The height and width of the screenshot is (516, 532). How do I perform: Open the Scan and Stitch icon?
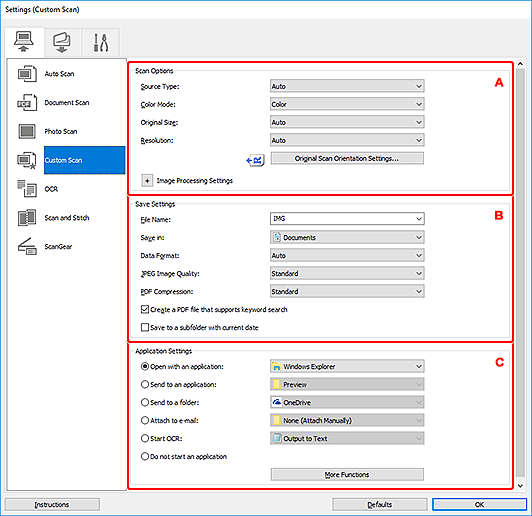click(27, 217)
